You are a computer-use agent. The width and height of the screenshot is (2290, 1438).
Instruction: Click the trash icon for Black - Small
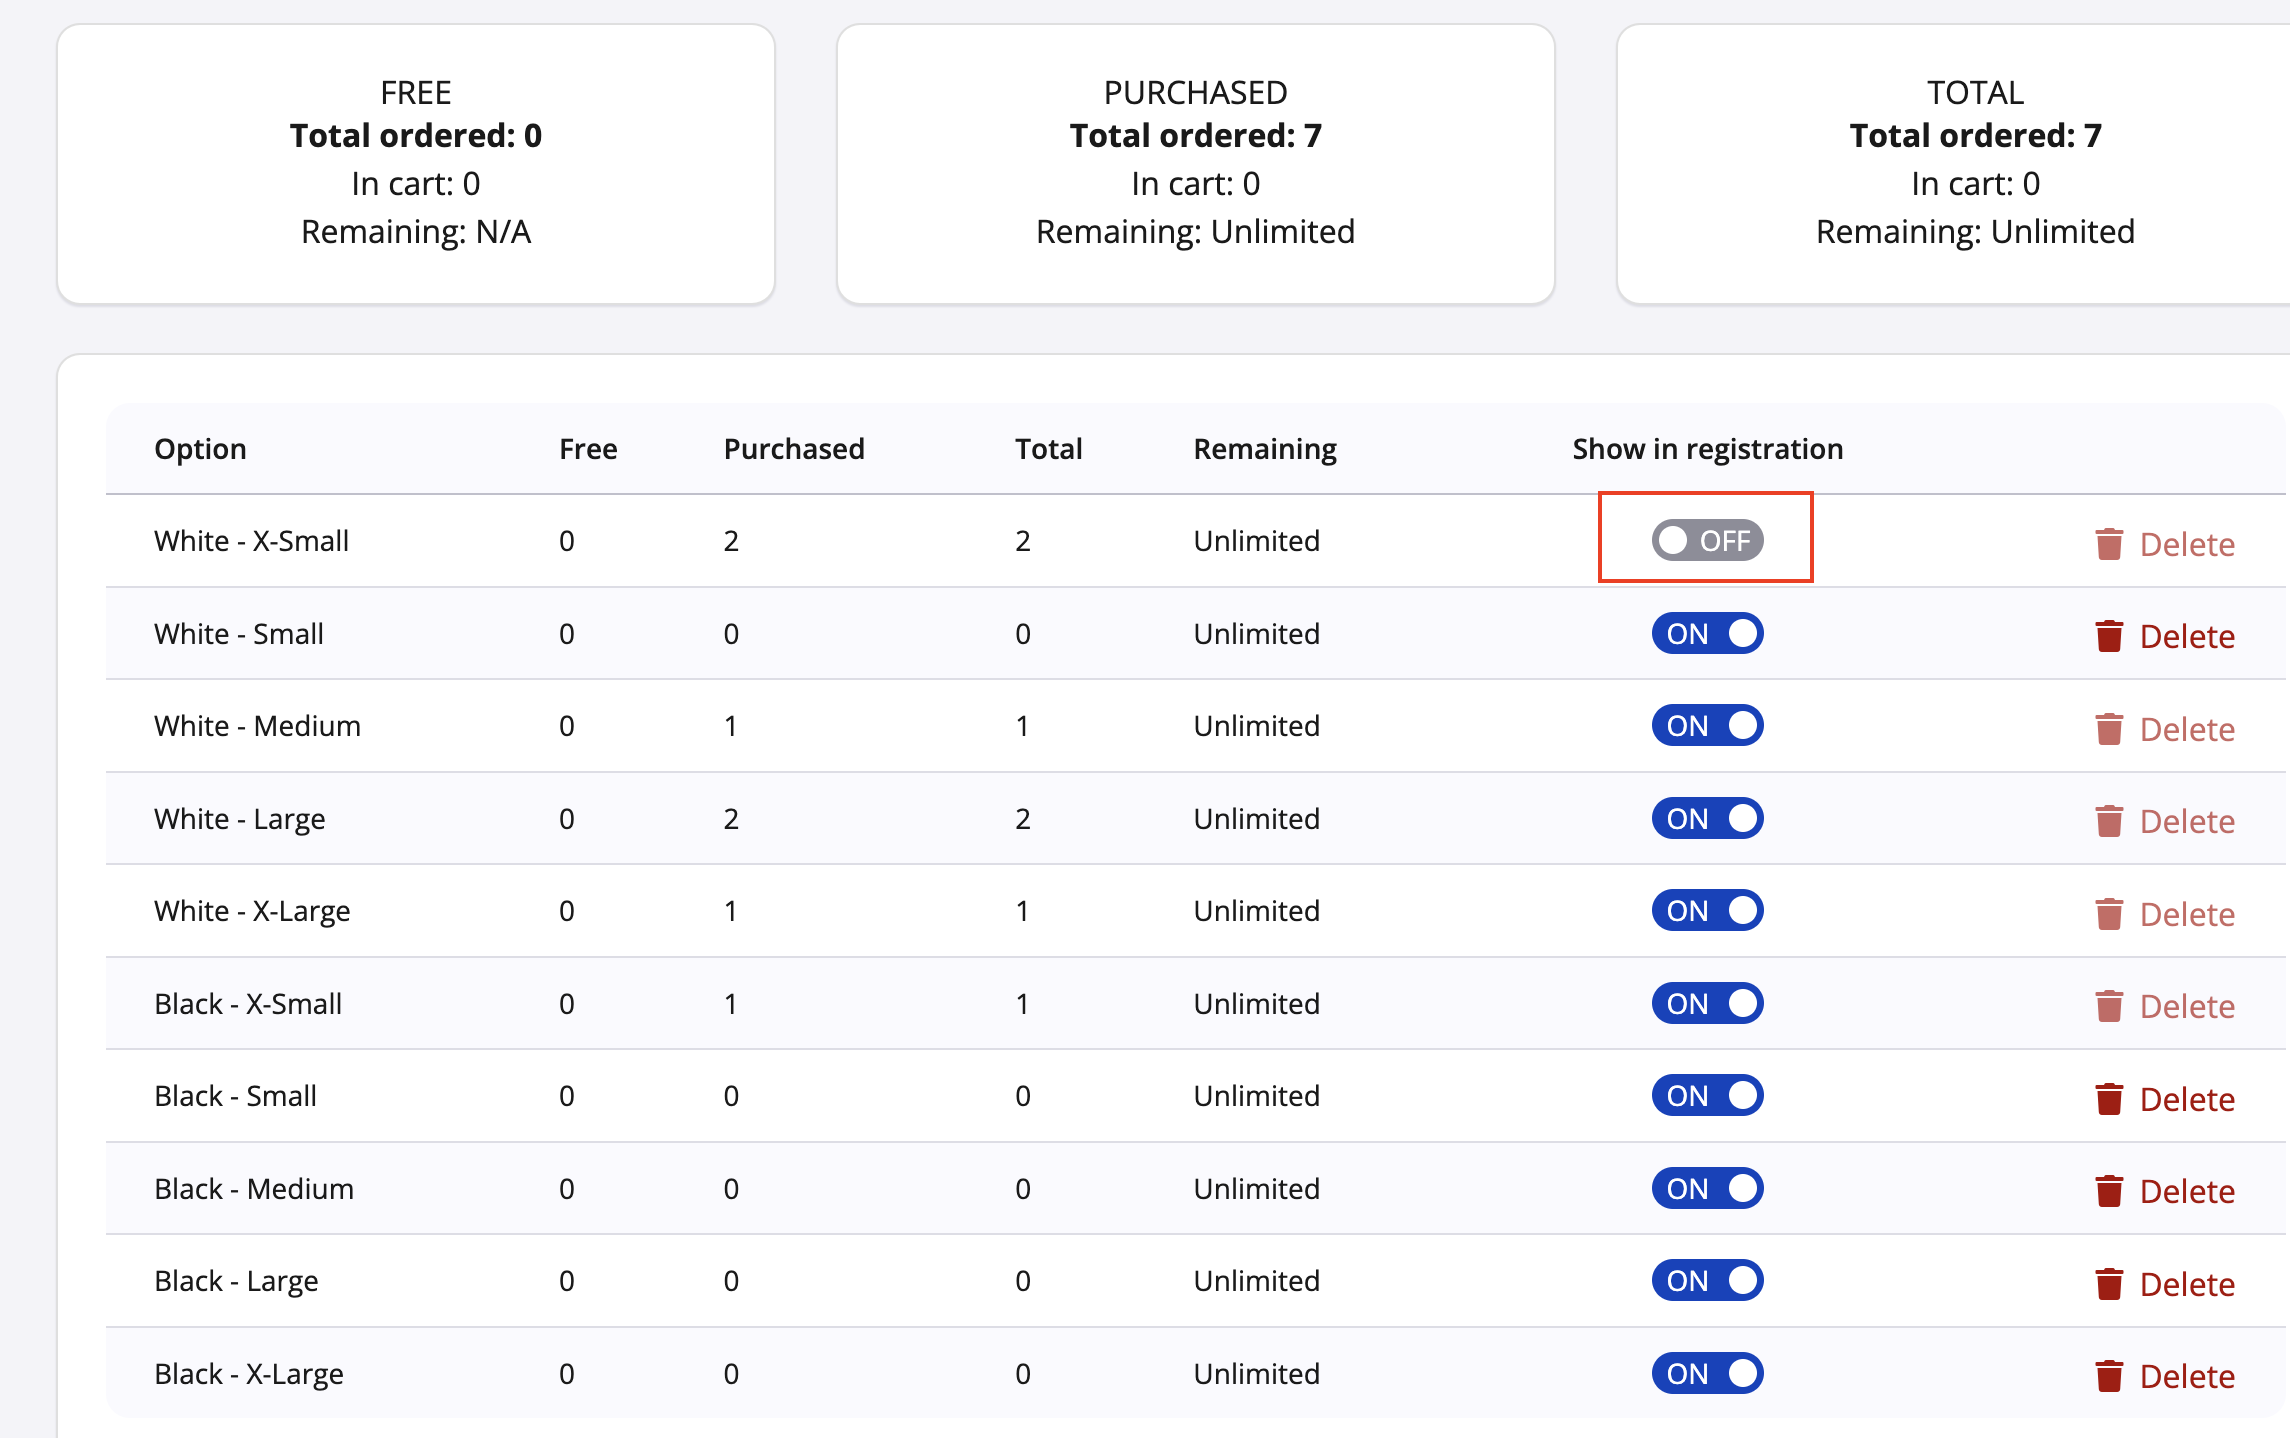tap(2108, 1097)
